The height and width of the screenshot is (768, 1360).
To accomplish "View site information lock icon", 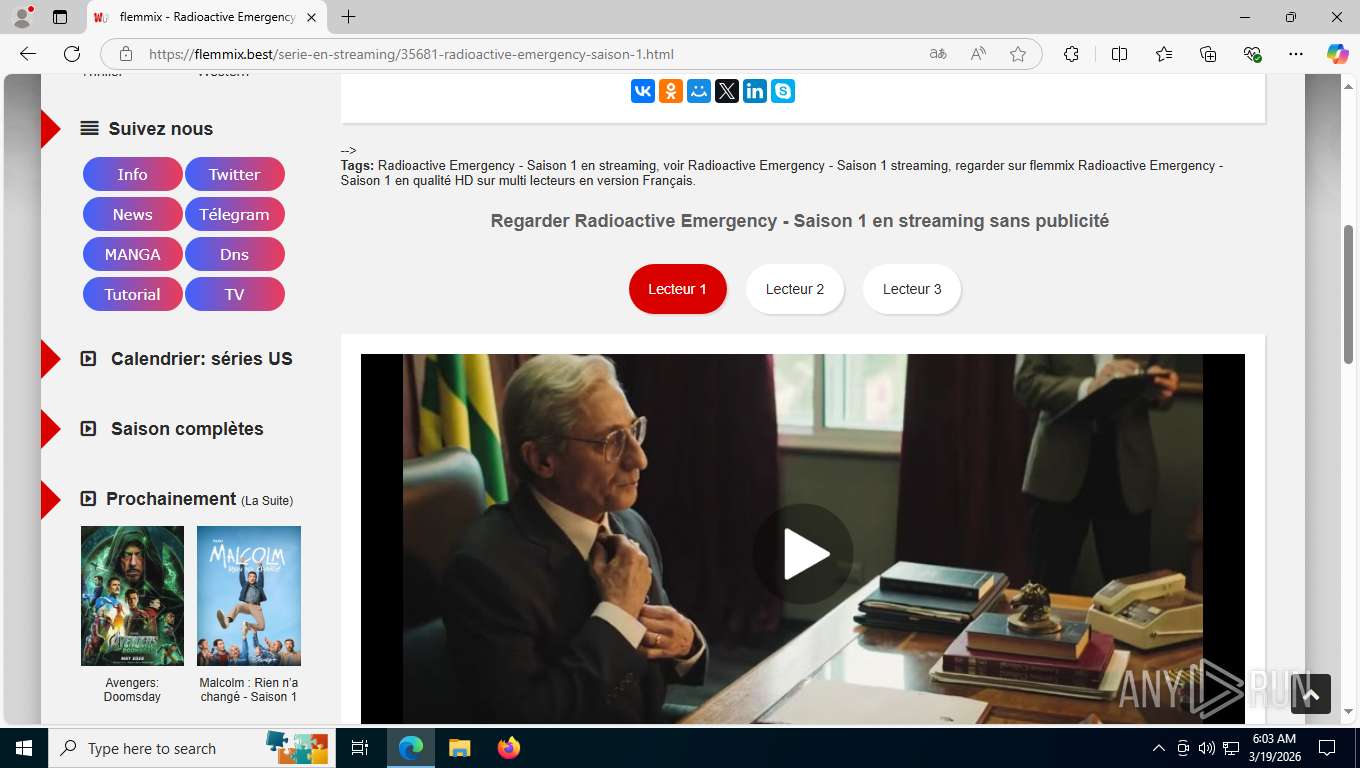I will coord(125,54).
